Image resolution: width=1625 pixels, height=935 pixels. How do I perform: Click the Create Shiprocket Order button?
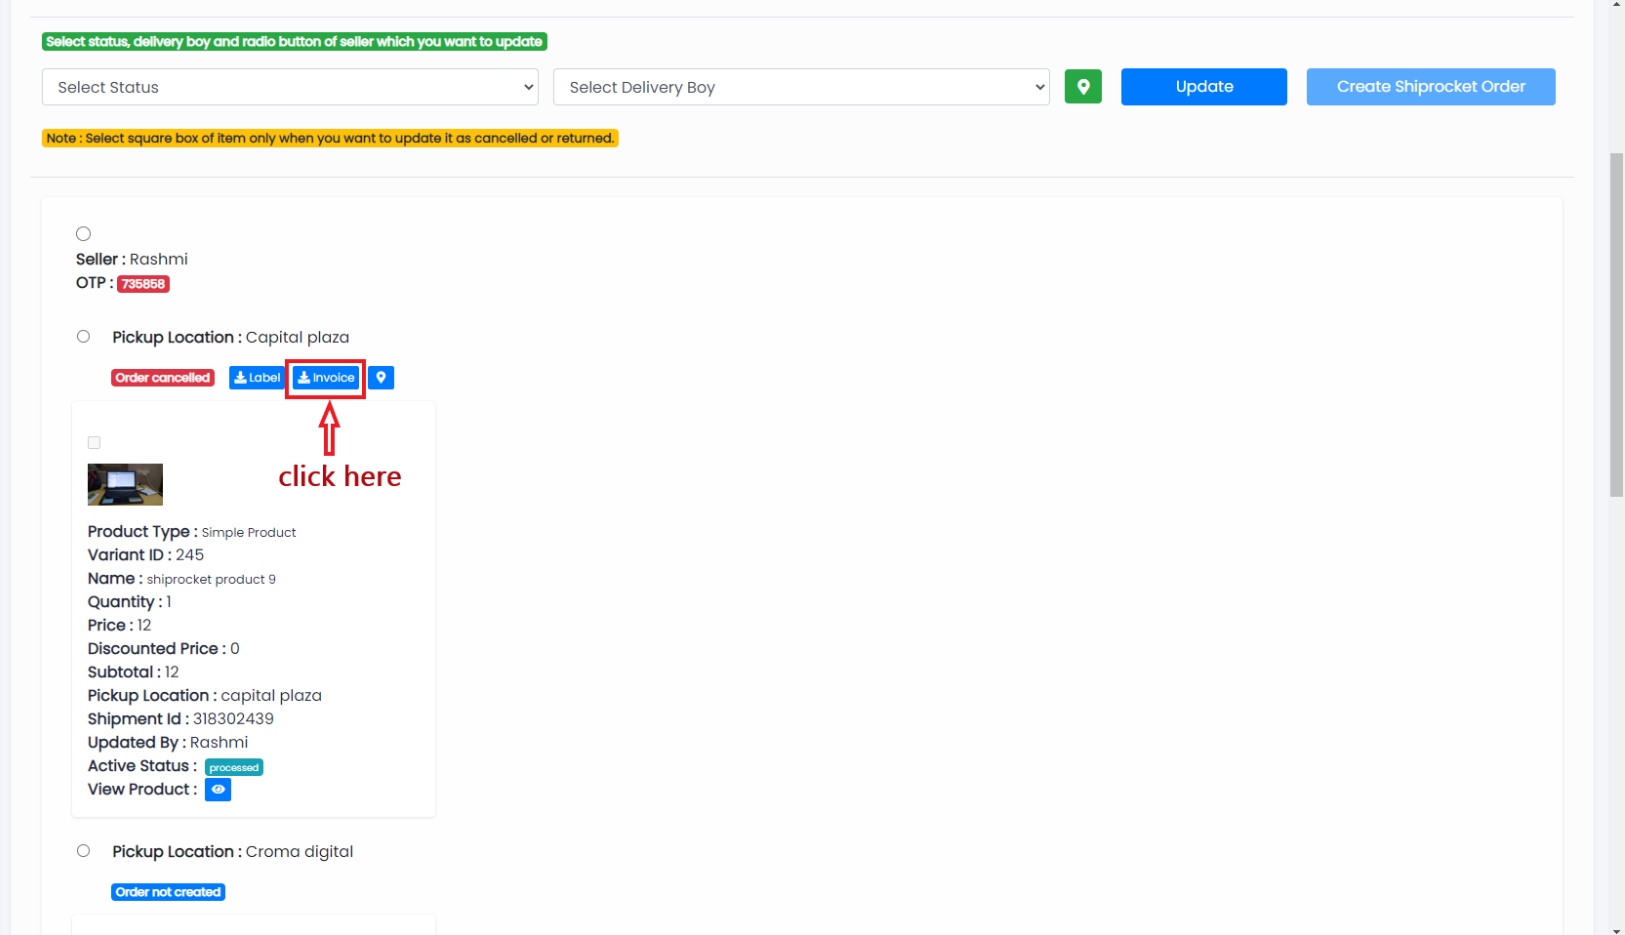[1430, 86]
